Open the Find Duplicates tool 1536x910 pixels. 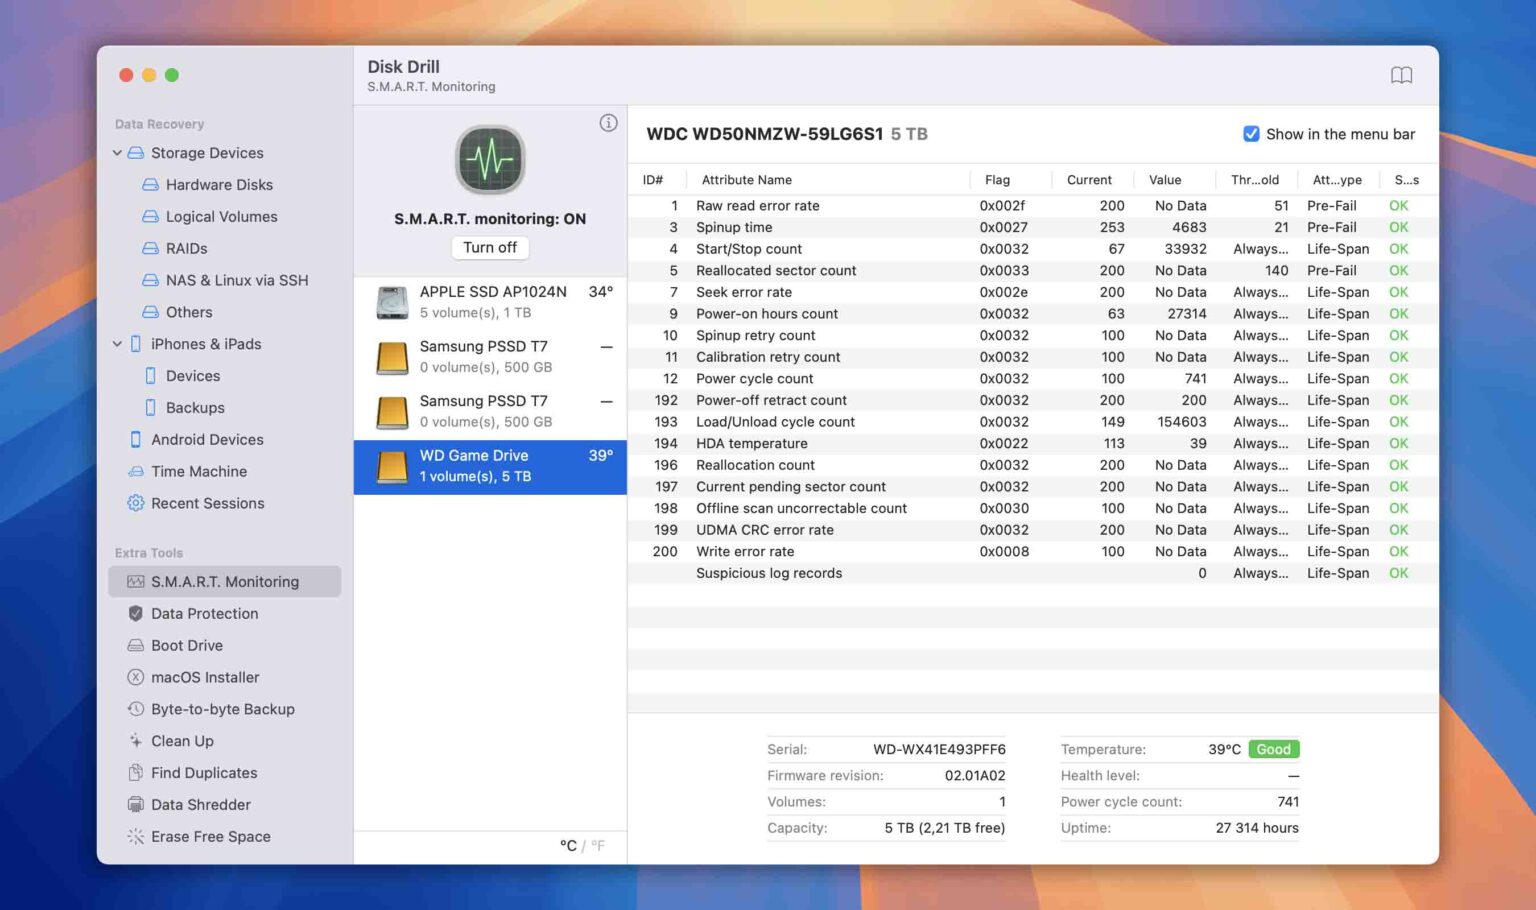click(x=204, y=772)
